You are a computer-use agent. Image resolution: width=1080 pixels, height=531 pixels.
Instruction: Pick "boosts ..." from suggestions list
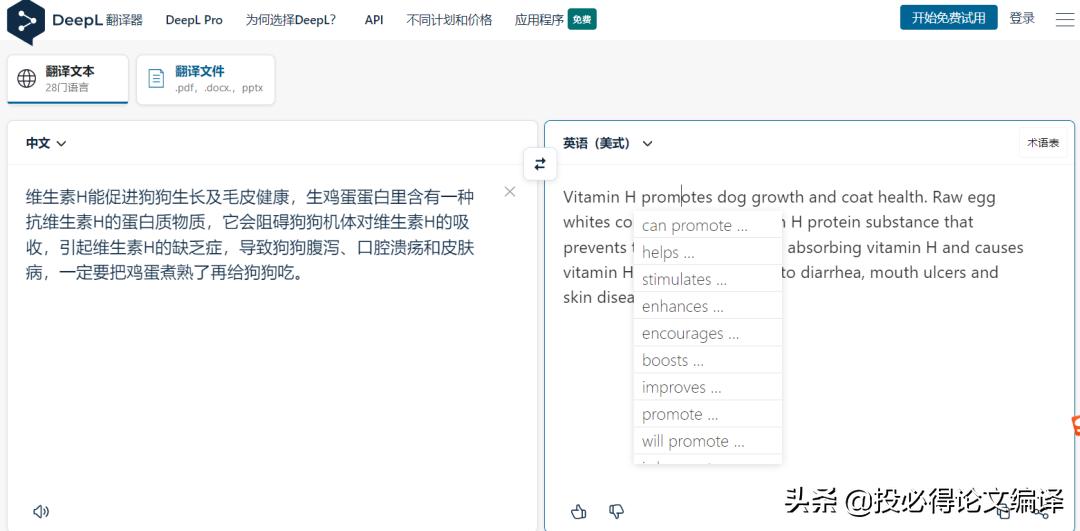[x=672, y=360]
